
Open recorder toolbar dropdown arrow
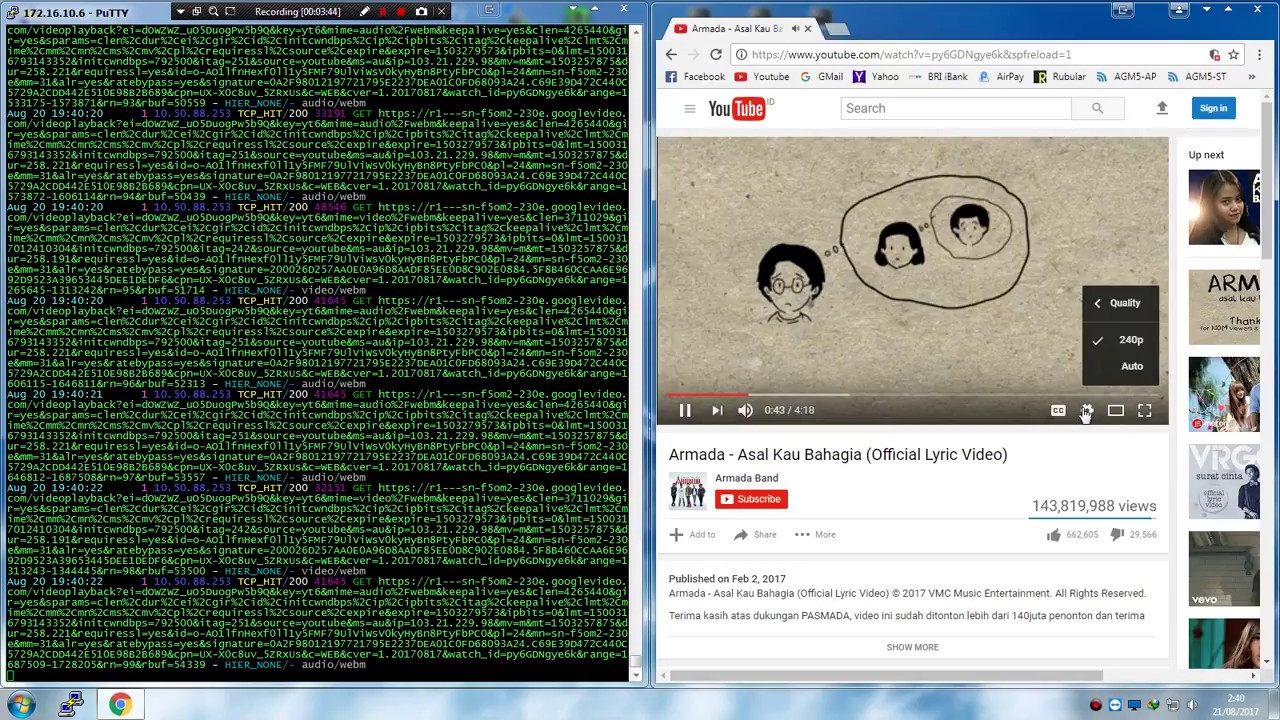180,12
